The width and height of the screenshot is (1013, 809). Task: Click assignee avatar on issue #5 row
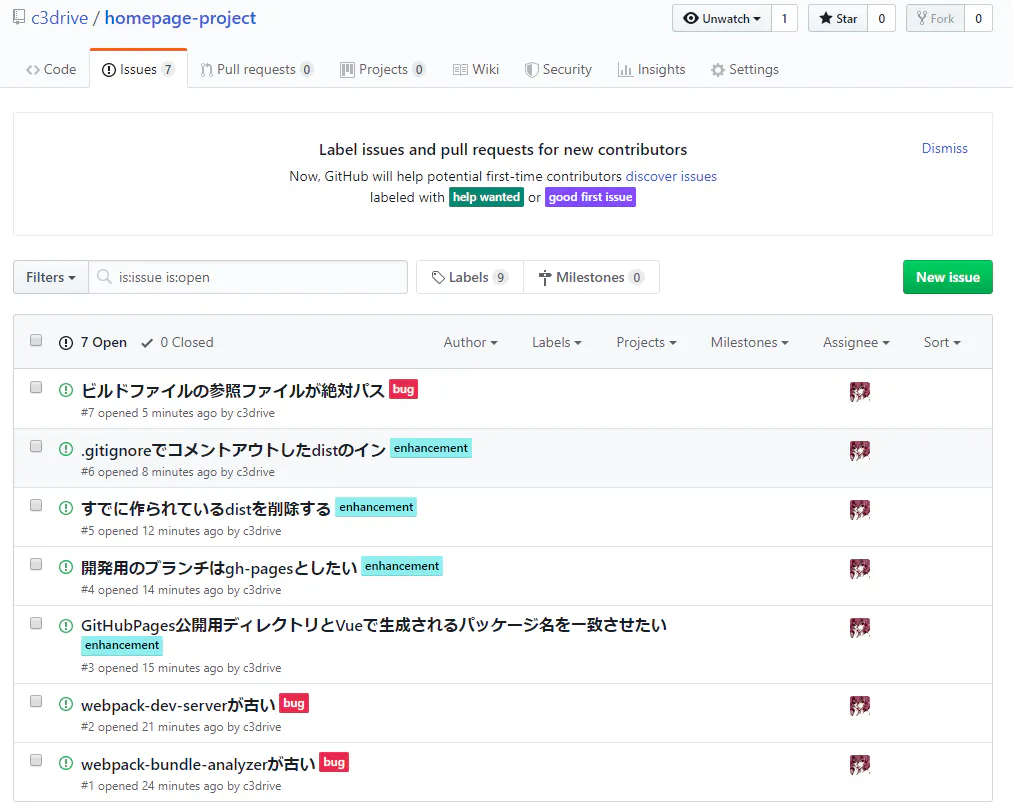click(x=860, y=510)
